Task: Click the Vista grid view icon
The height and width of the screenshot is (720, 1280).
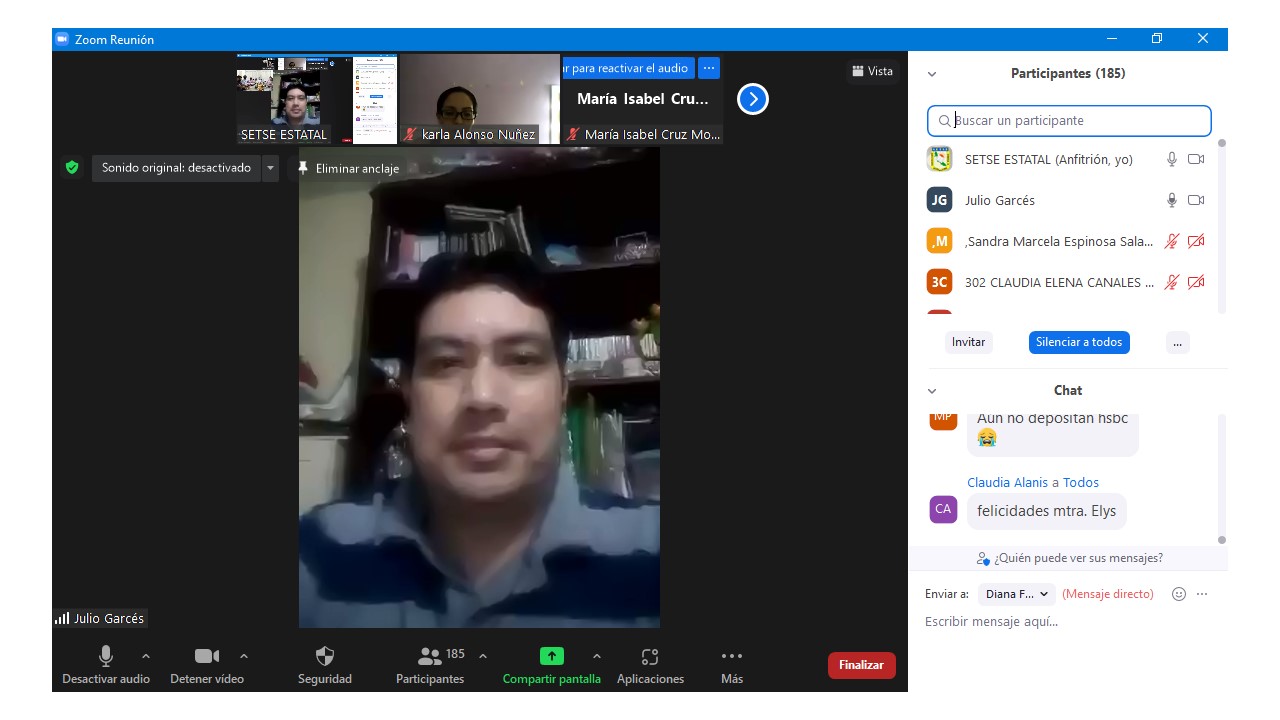Action: 857,71
